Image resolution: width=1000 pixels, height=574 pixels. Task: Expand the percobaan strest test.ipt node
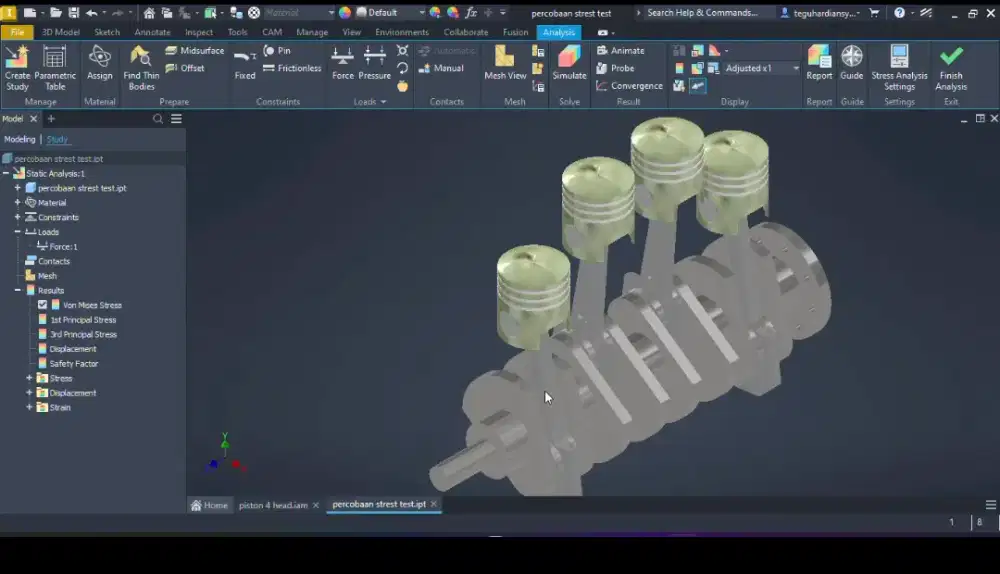(18, 188)
